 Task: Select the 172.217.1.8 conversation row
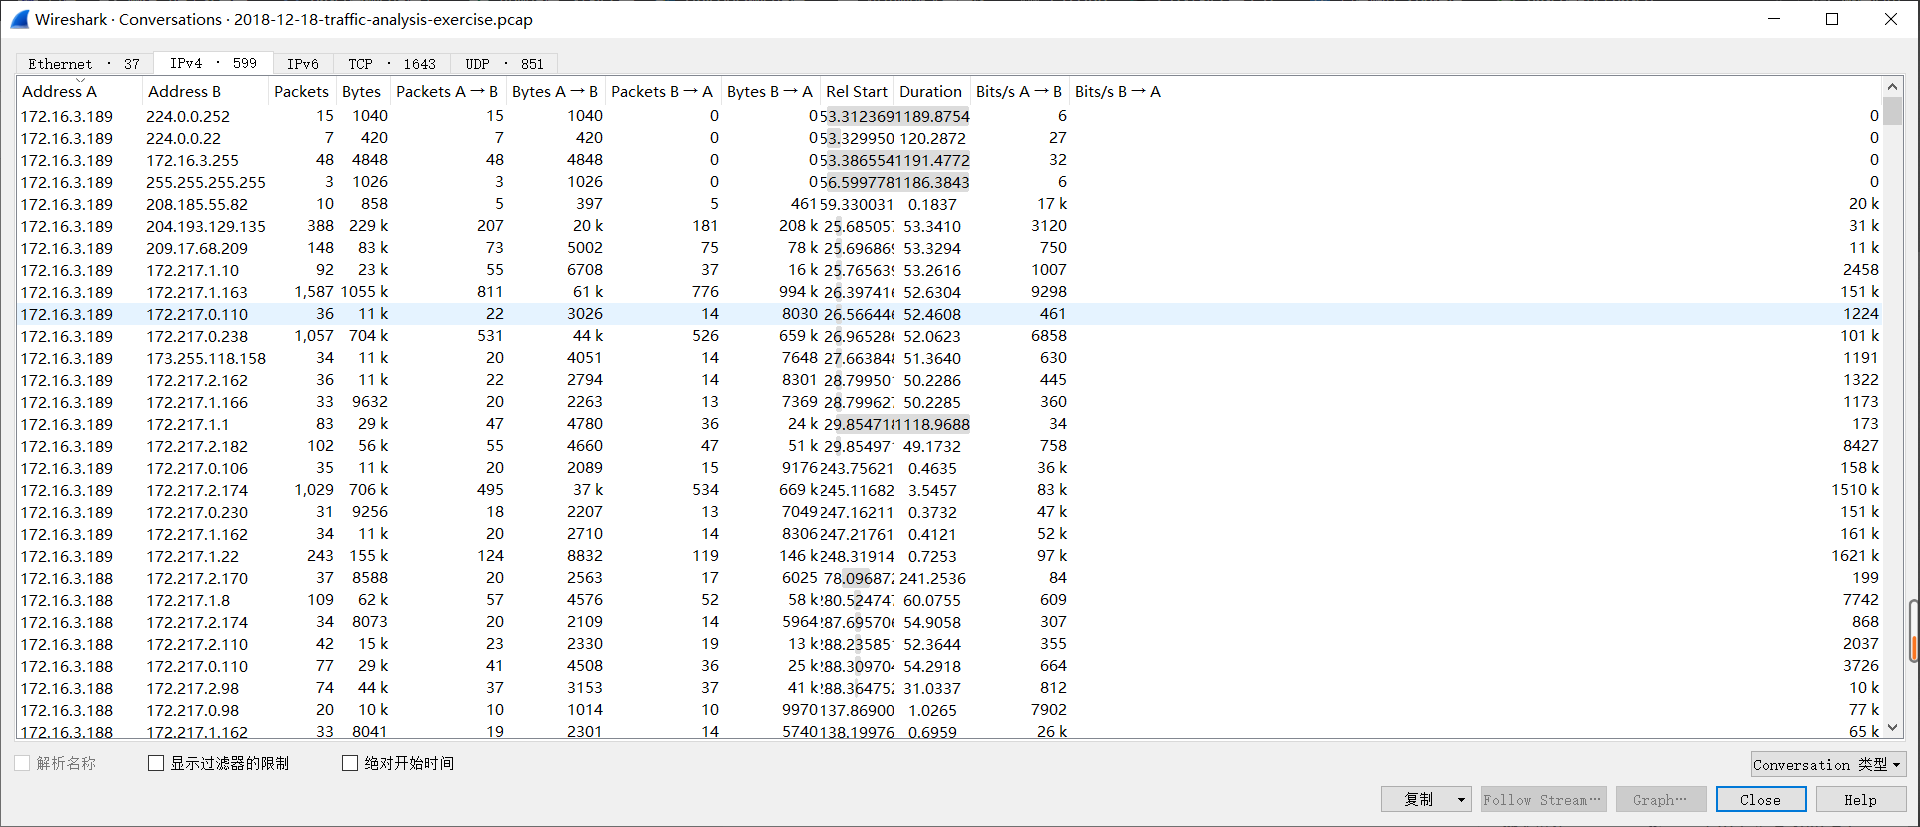(950, 600)
